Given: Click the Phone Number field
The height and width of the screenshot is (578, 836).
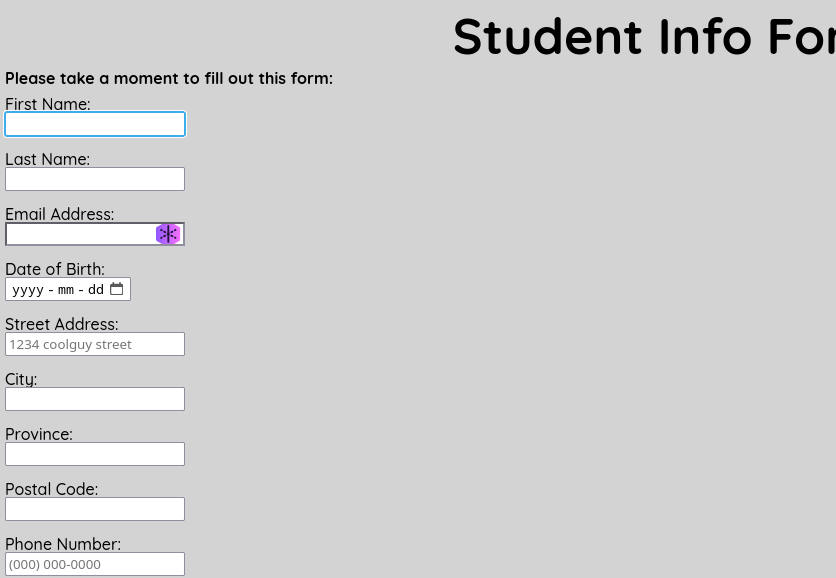Looking at the screenshot, I should coord(95,564).
